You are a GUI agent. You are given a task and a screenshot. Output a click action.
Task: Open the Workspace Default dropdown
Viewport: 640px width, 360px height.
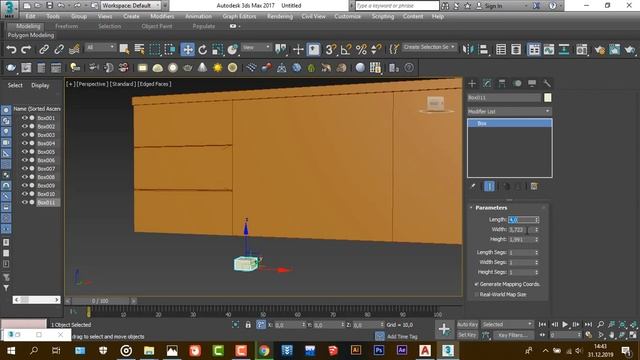(x=131, y=6)
